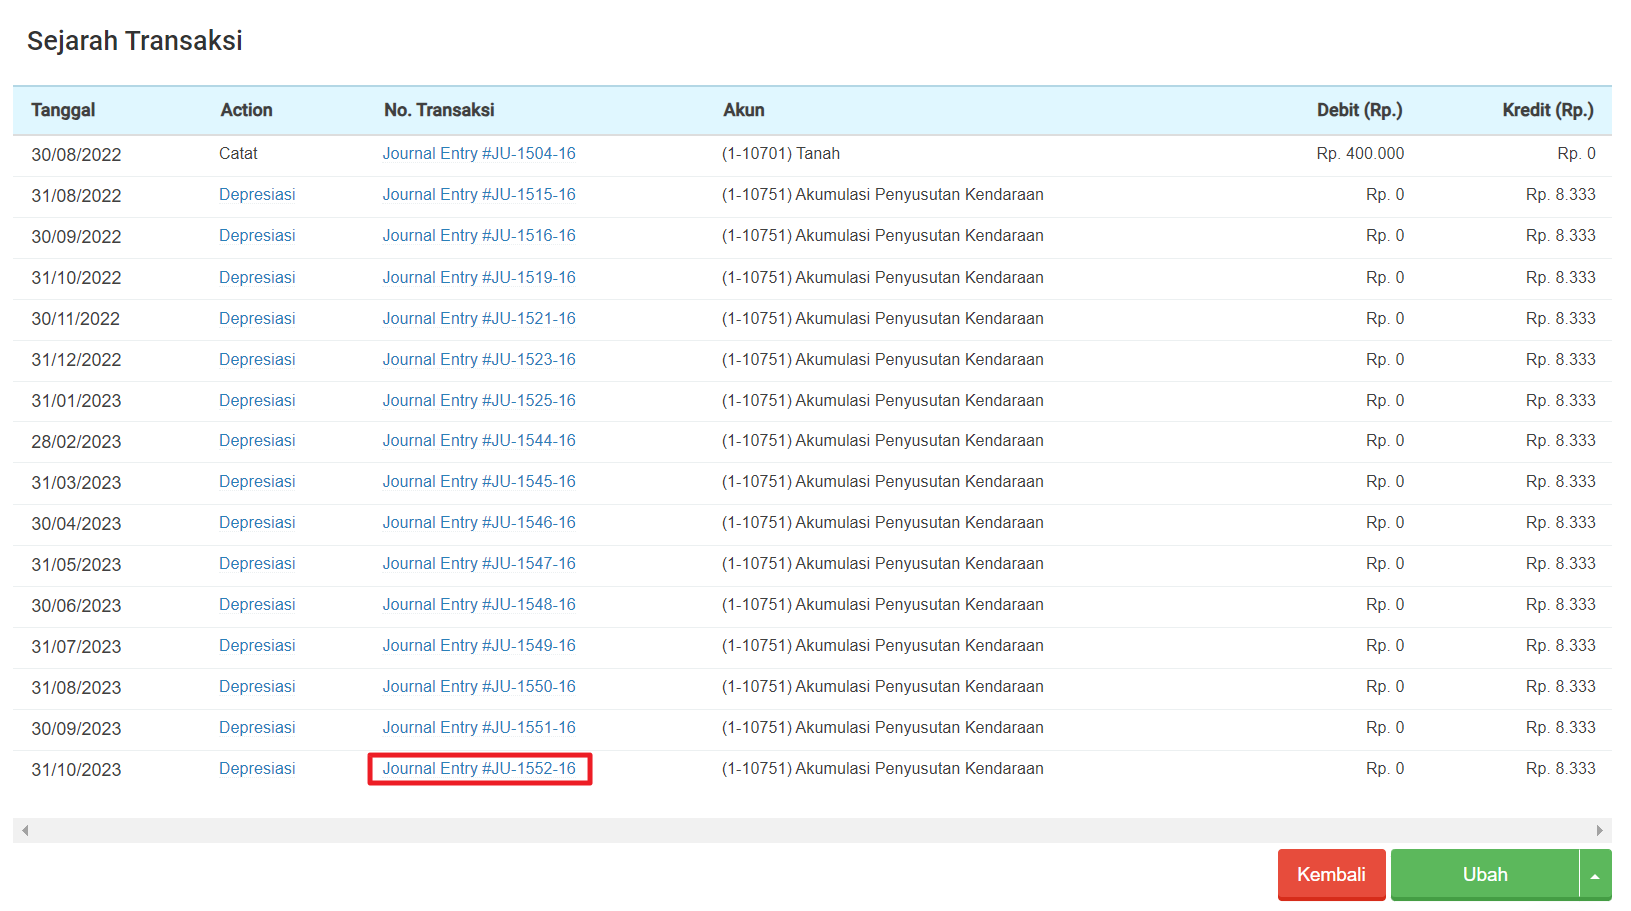Click Depresiasi link dated 30/11/2022
1631x911 pixels.
tap(257, 319)
